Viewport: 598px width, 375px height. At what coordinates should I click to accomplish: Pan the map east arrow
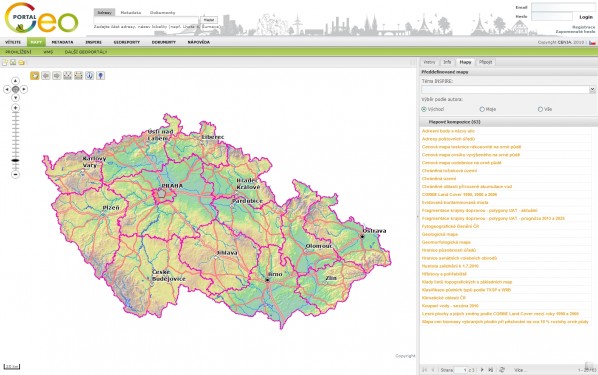(24, 89)
